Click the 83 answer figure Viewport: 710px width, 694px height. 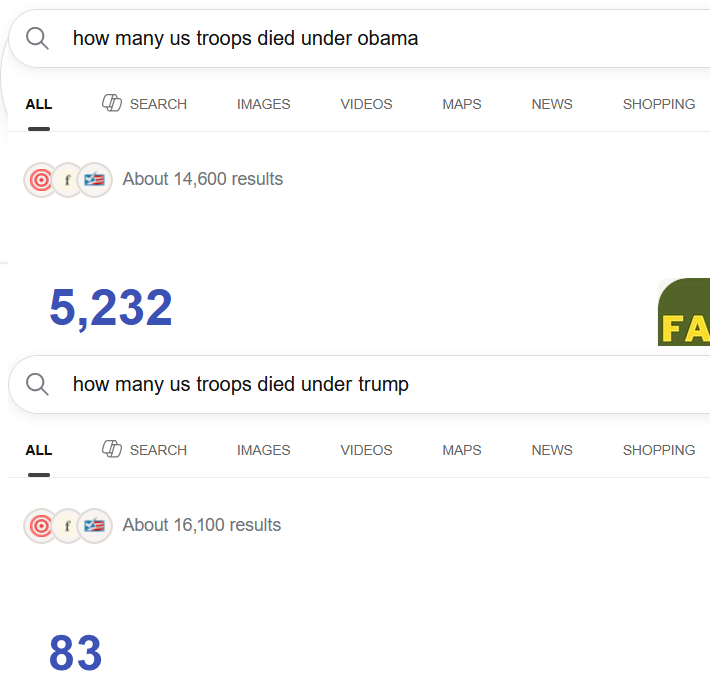click(x=76, y=653)
